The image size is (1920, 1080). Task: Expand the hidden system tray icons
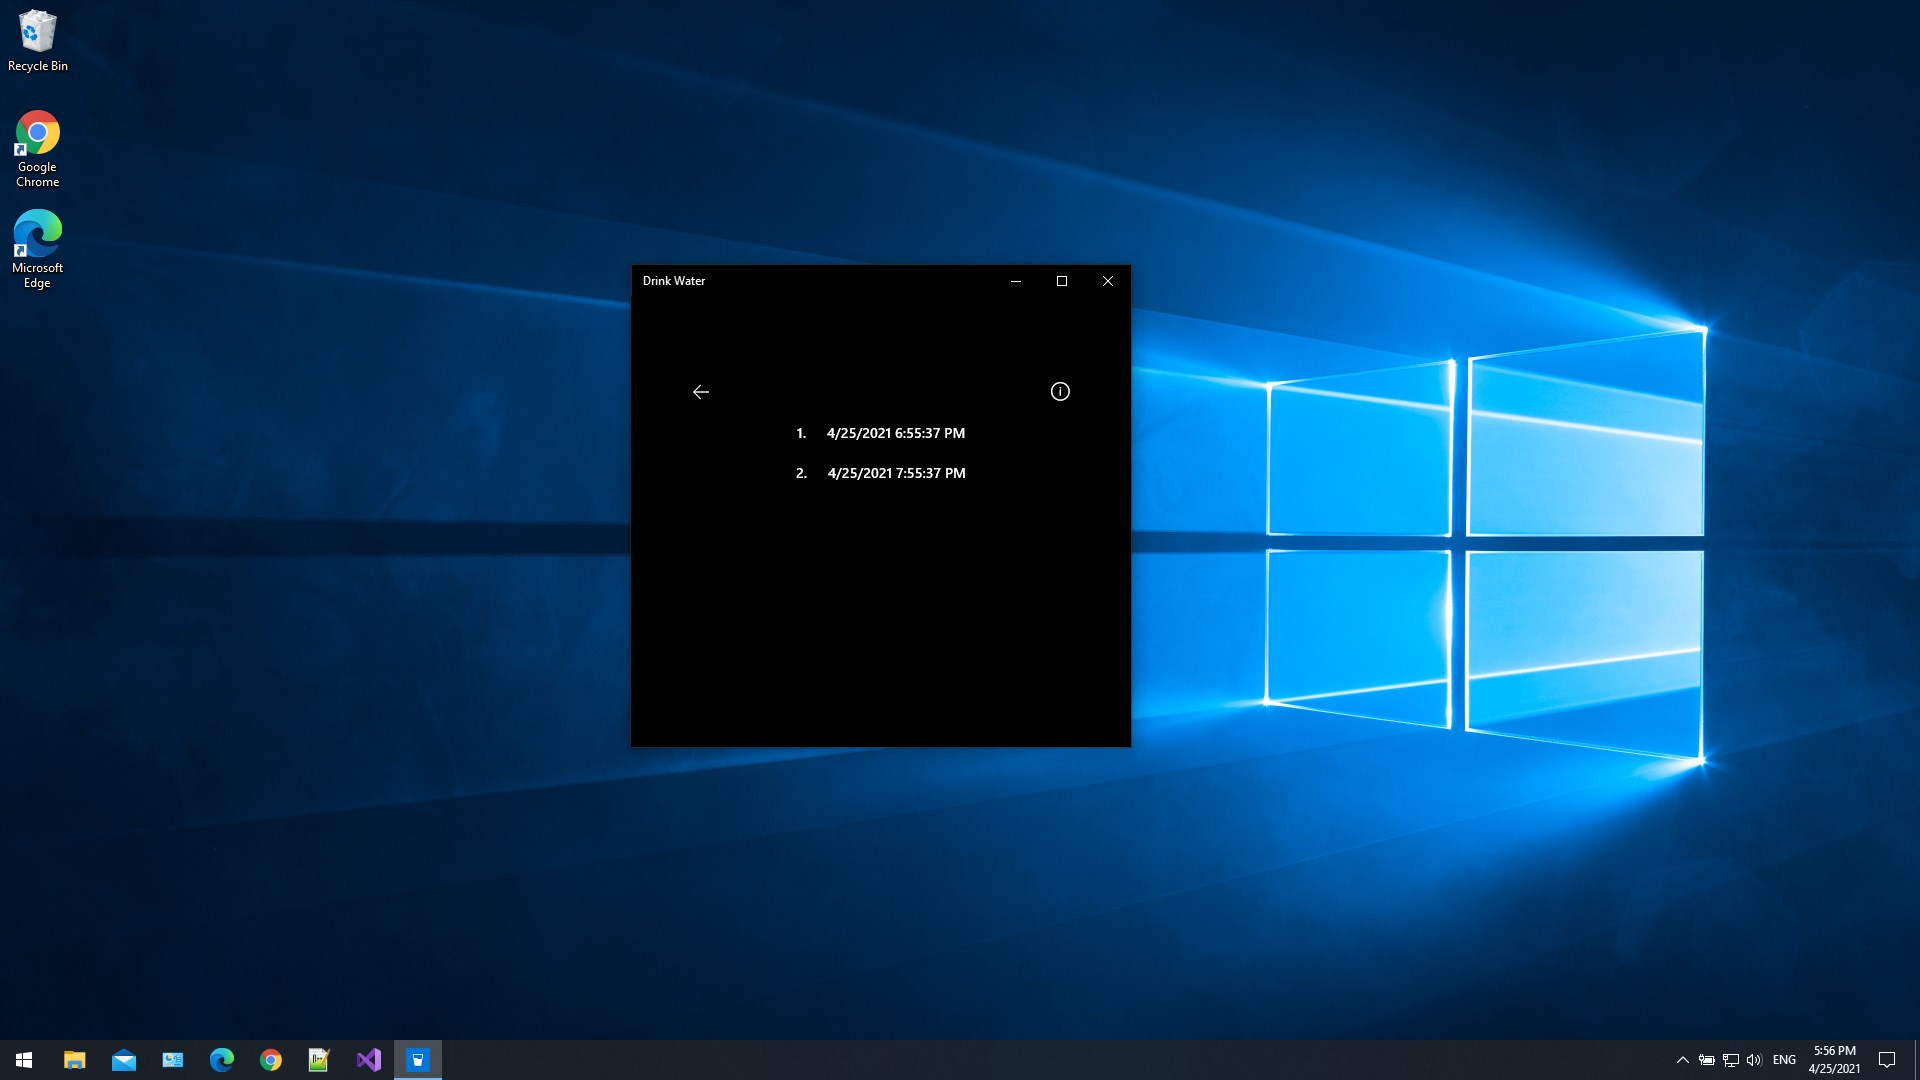(x=1682, y=1060)
